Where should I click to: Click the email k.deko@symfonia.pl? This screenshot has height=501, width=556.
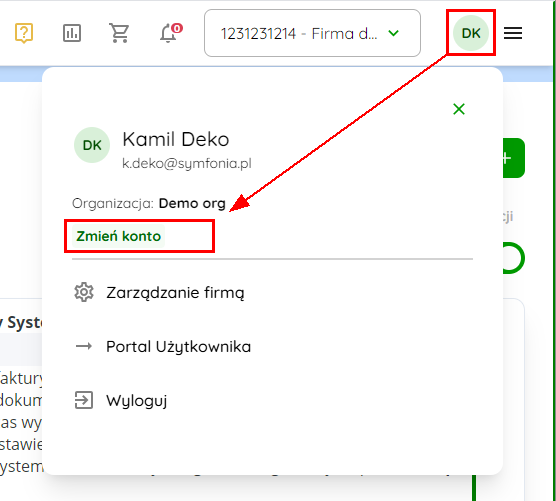[x=187, y=163]
